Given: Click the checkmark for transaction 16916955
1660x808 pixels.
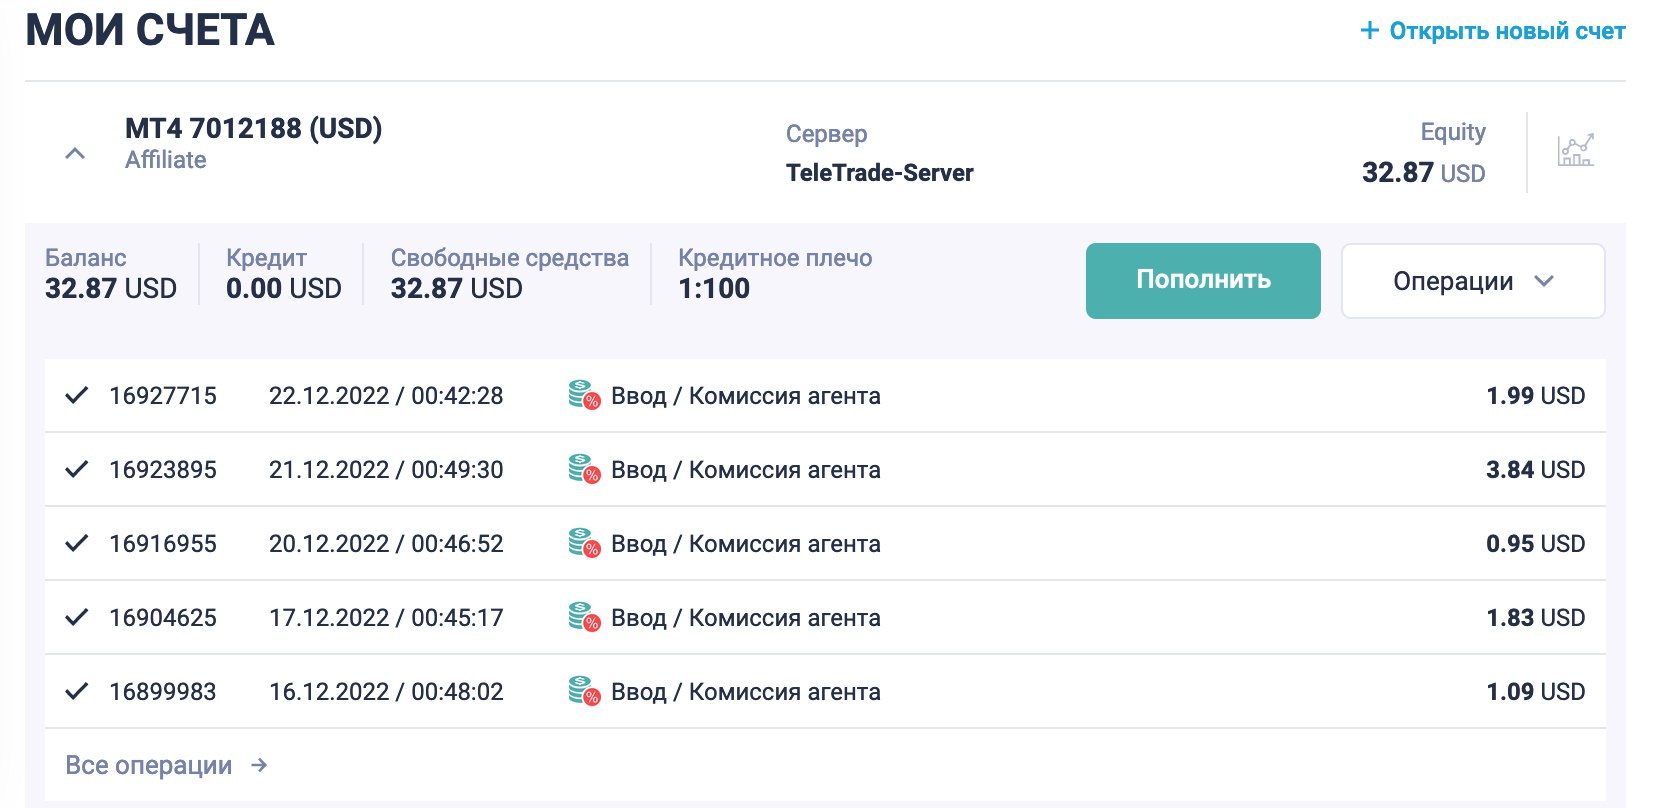Looking at the screenshot, I should pyautogui.click(x=77, y=543).
